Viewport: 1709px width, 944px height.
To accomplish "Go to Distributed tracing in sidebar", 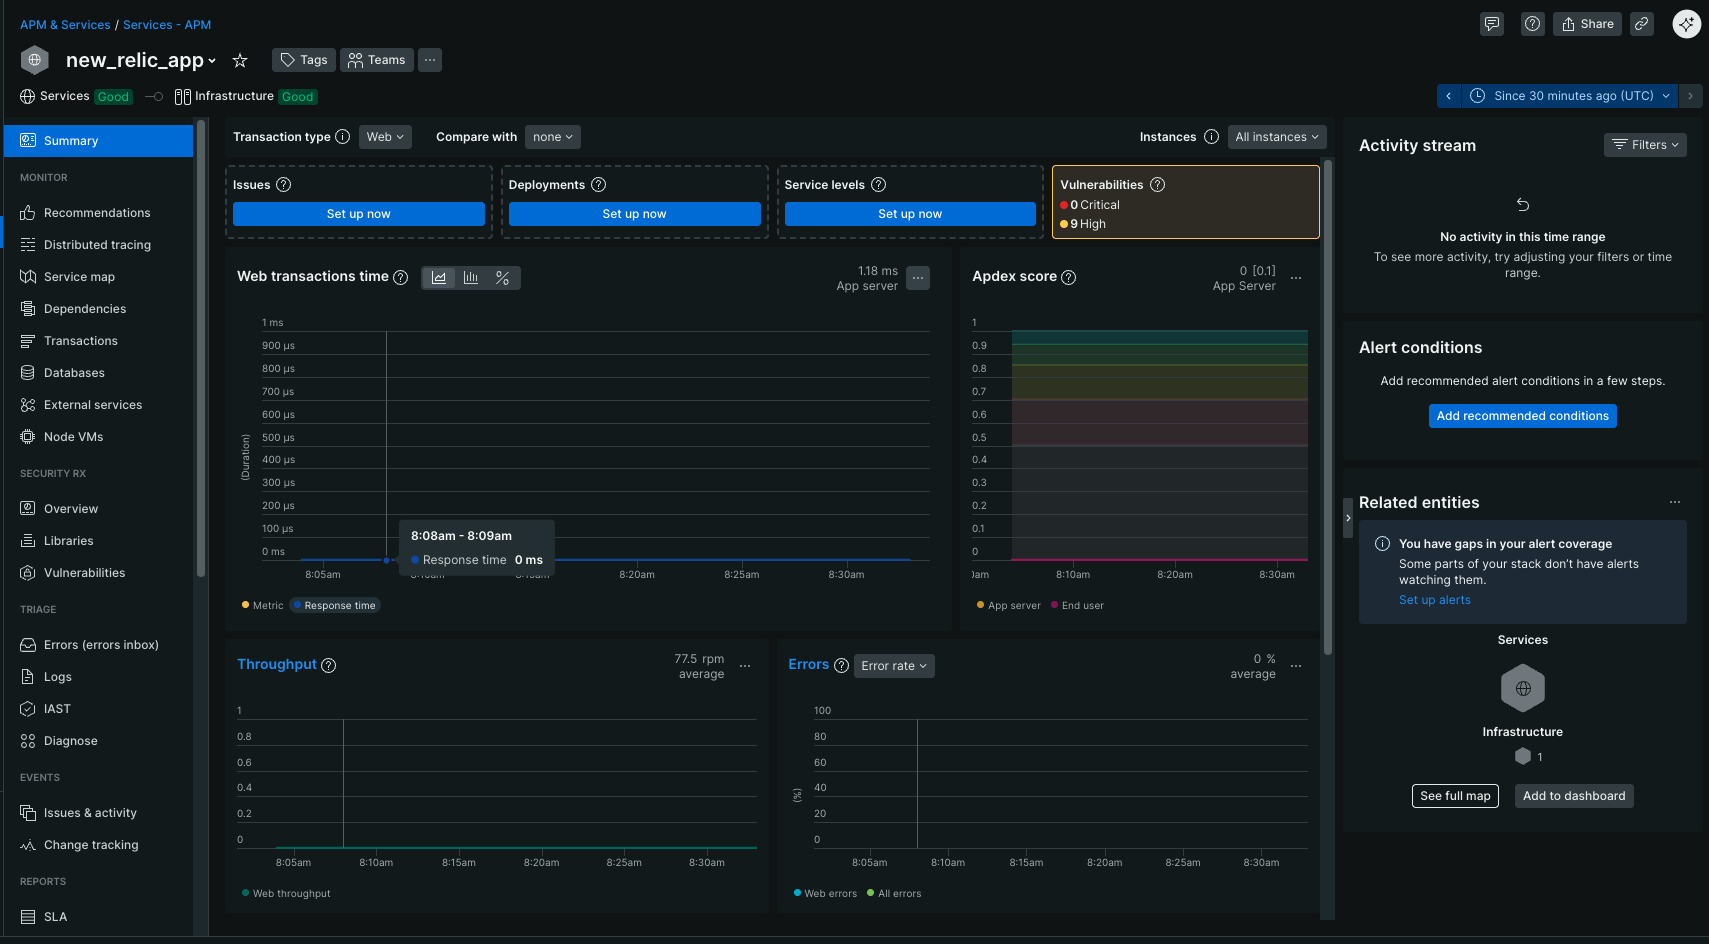I will click(x=97, y=245).
